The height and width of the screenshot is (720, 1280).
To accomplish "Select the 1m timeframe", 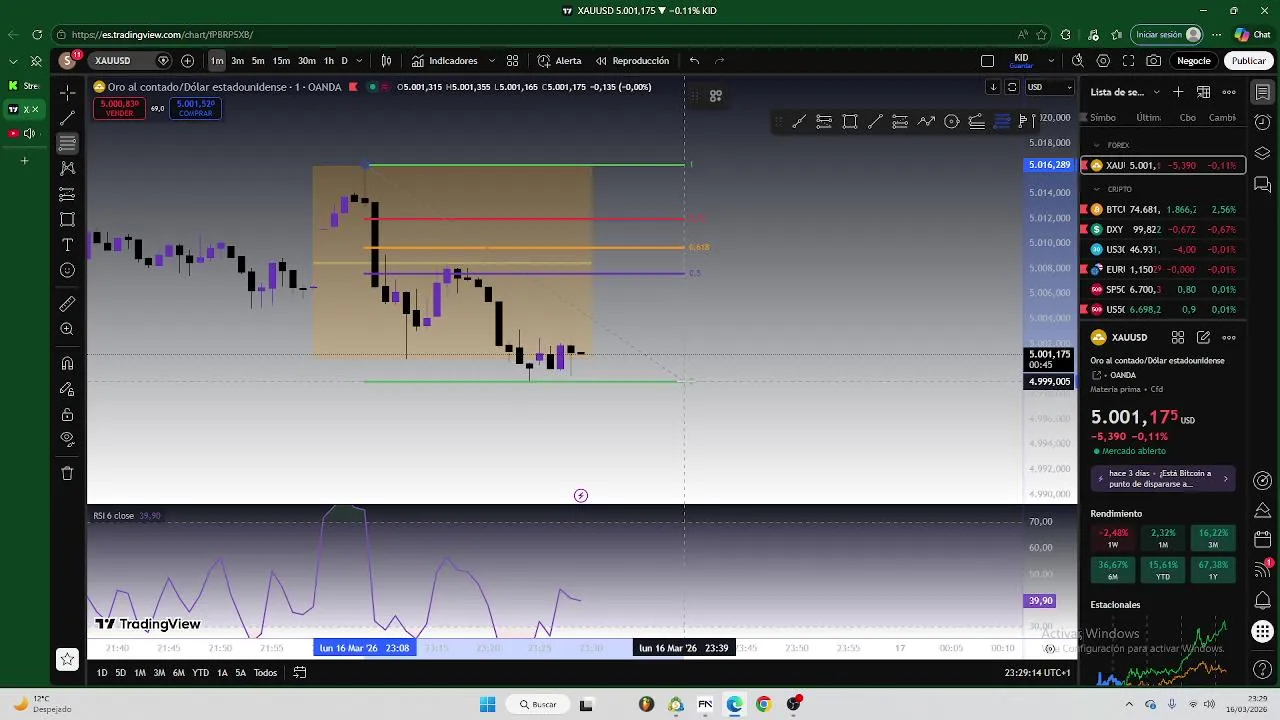I will tap(217, 61).
